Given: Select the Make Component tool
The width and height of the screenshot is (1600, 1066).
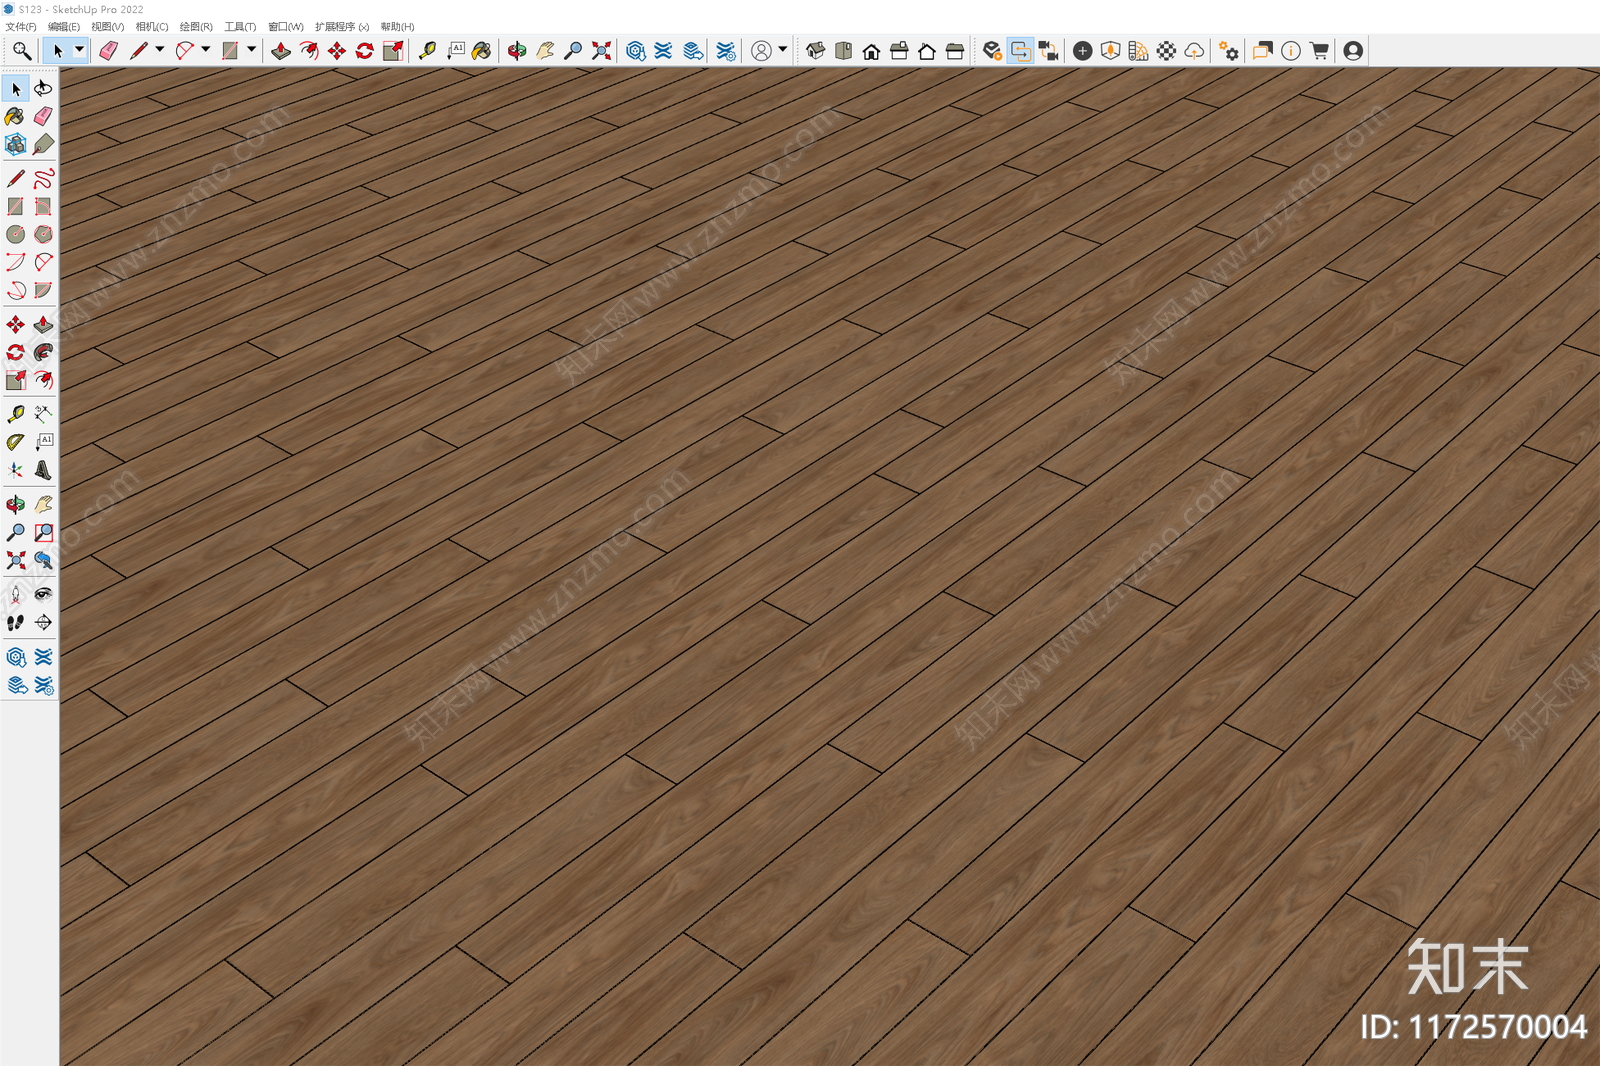Looking at the screenshot, I should pos(15,145).
